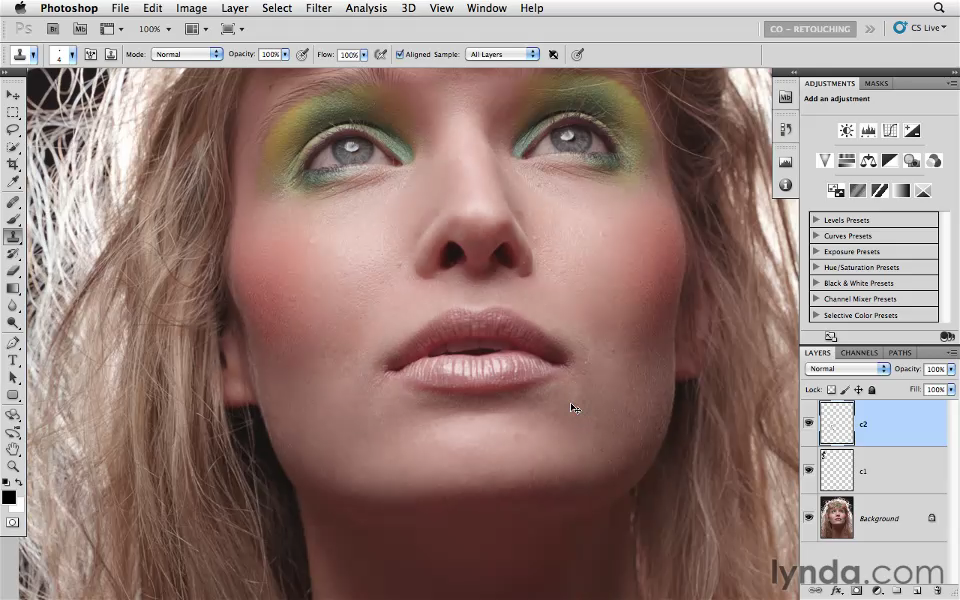Select the Crop tool
This screenshot has width=960, height=600.
[12, 164]
